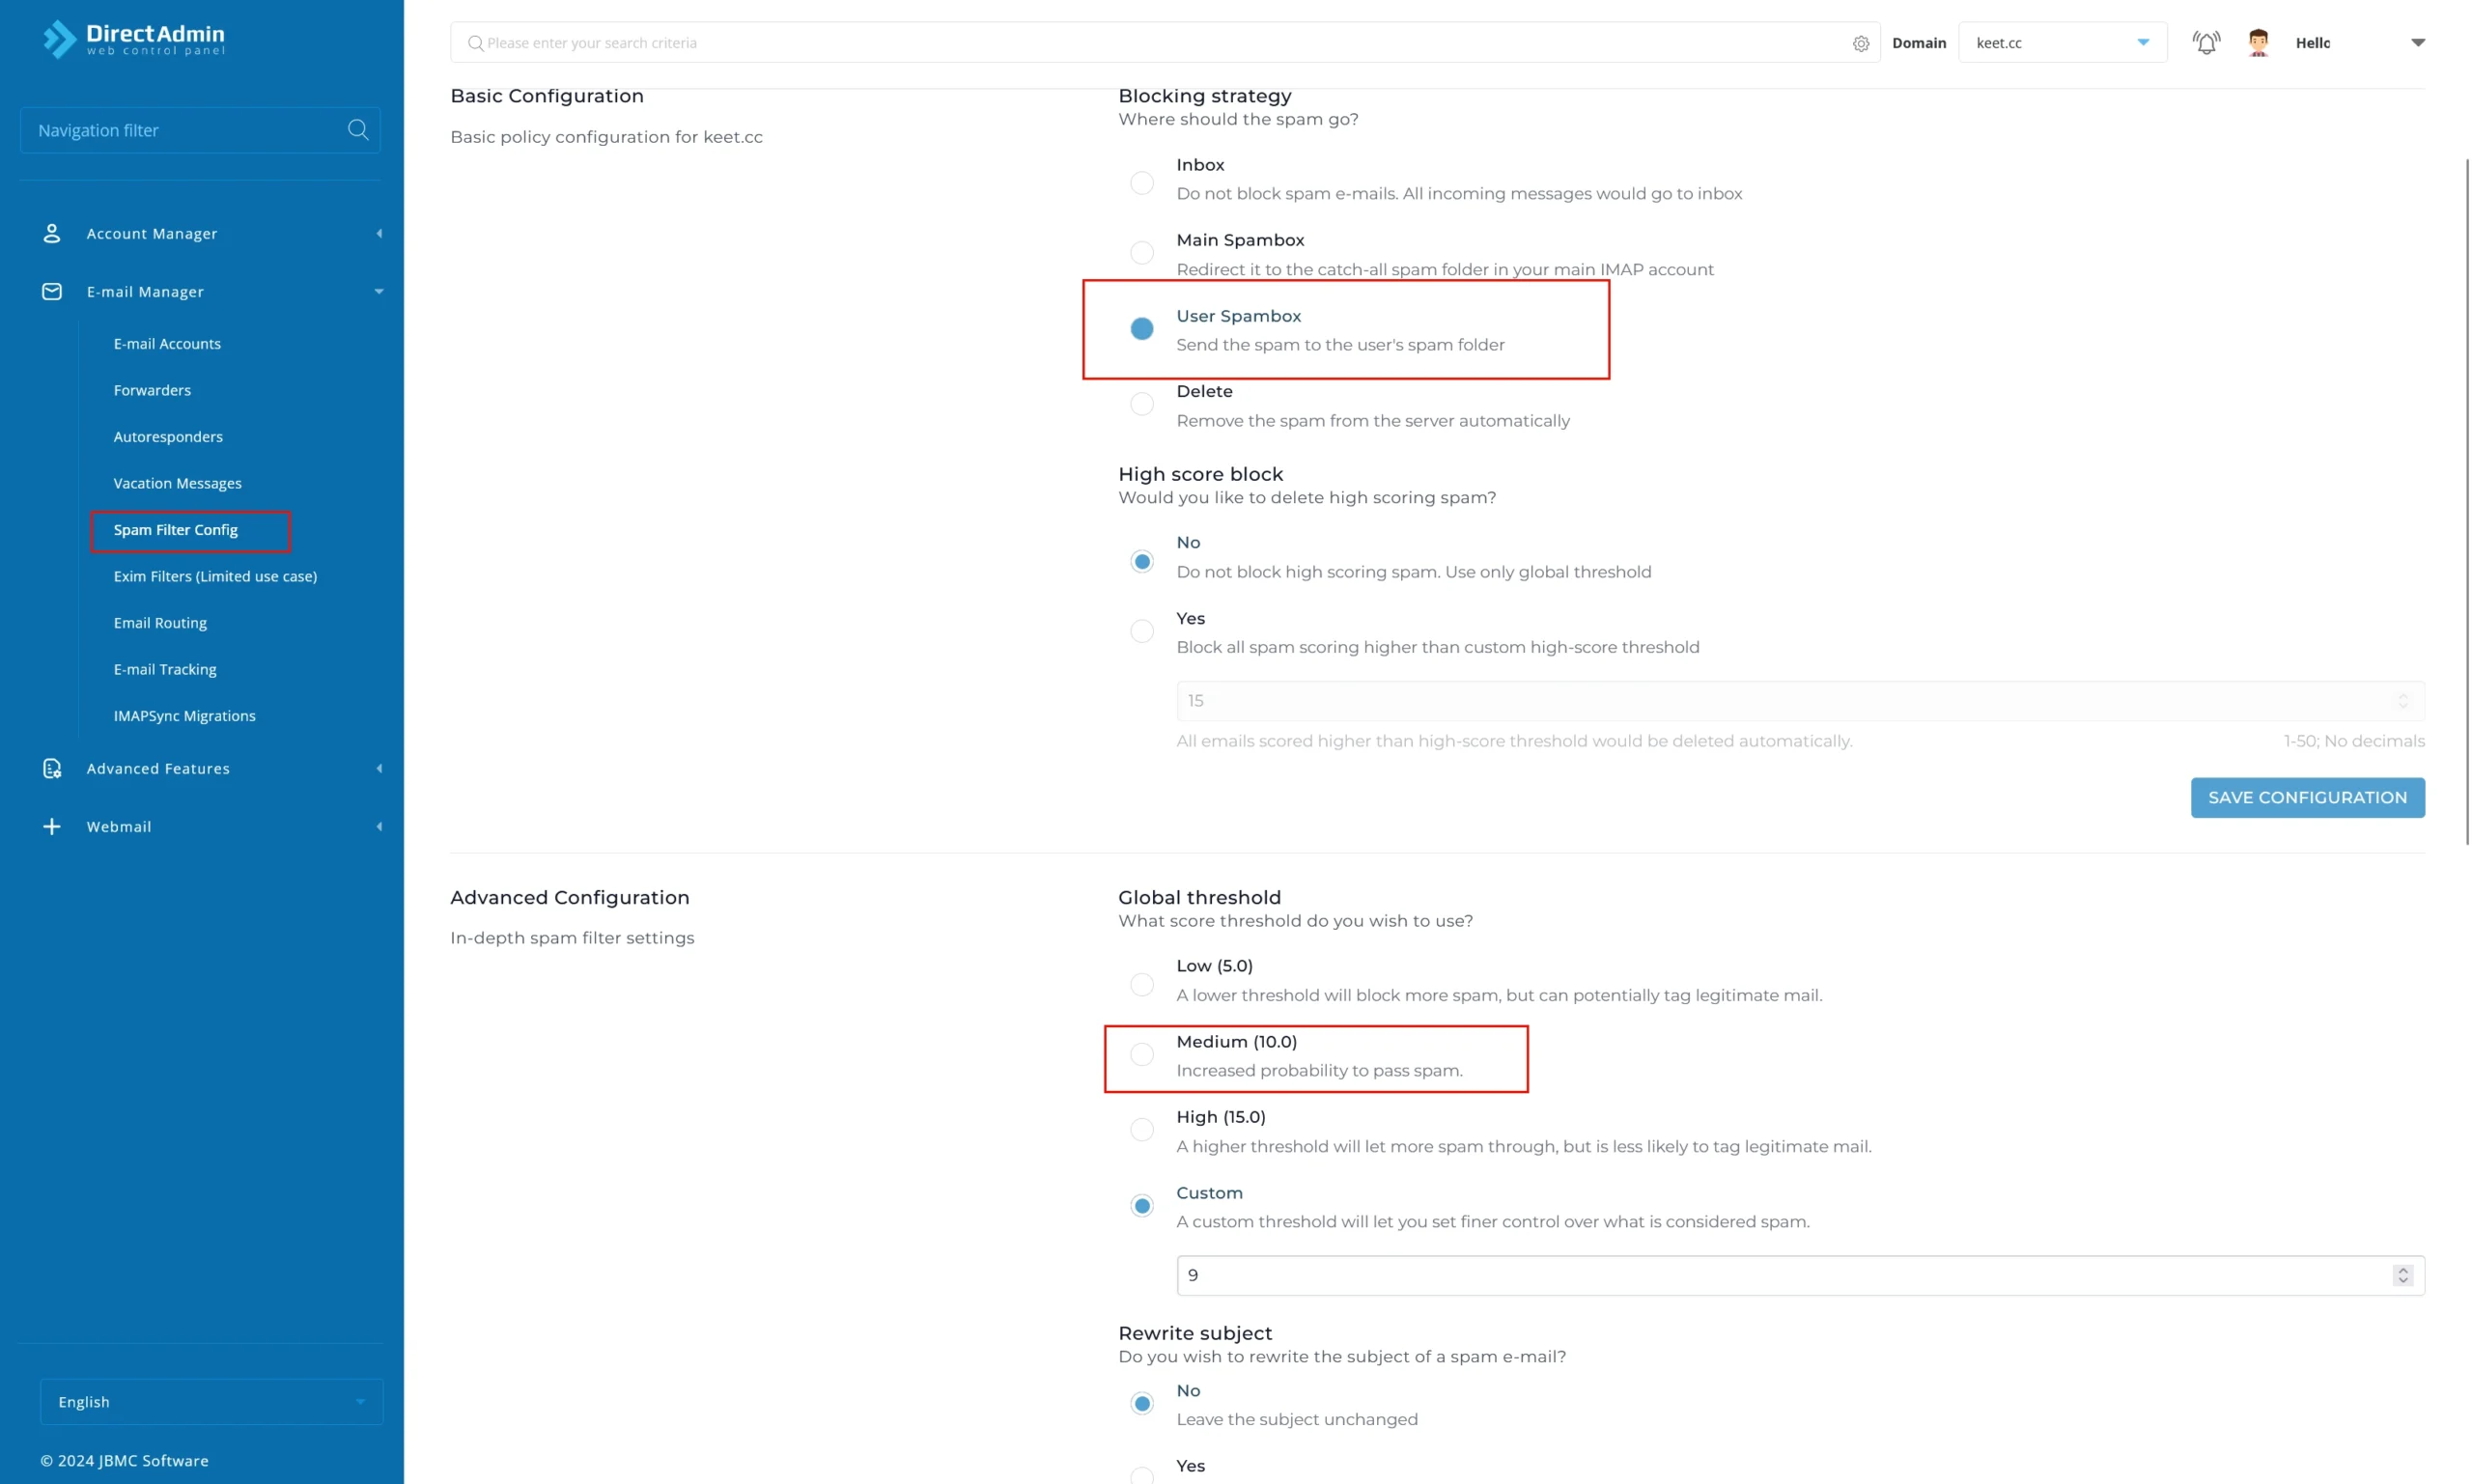Choose Medium (10.0) global threshold
Viewport: 2472px width, 1484px height.
click(1141, 1054)
